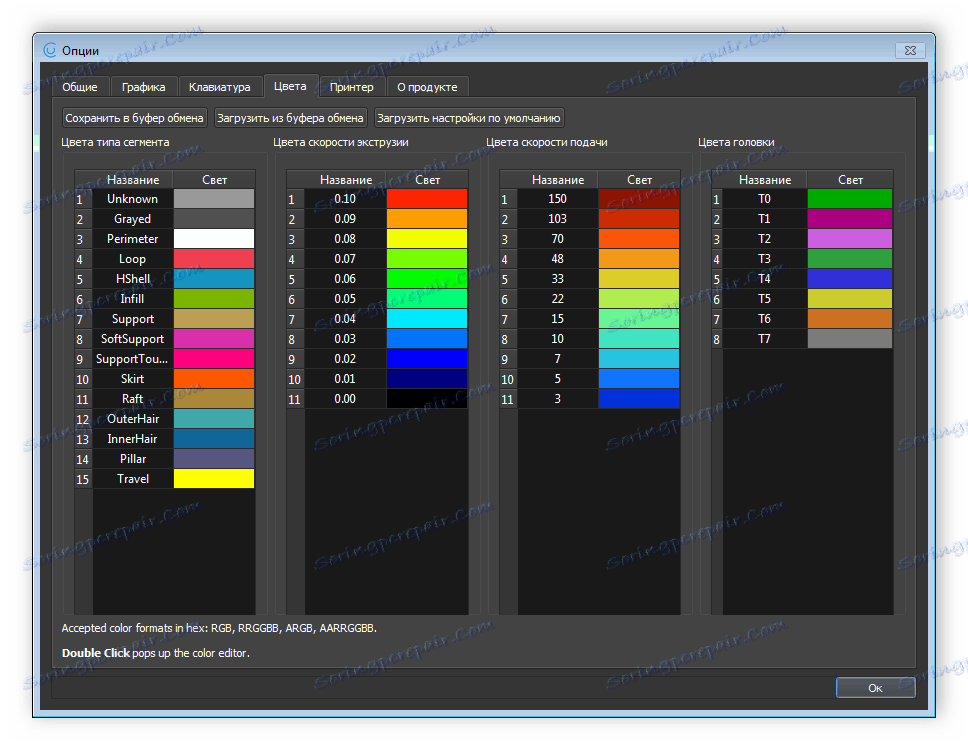Select the Принтер tab
The height and width of the screenshot is (750, 968).
[x=351, y=87]
